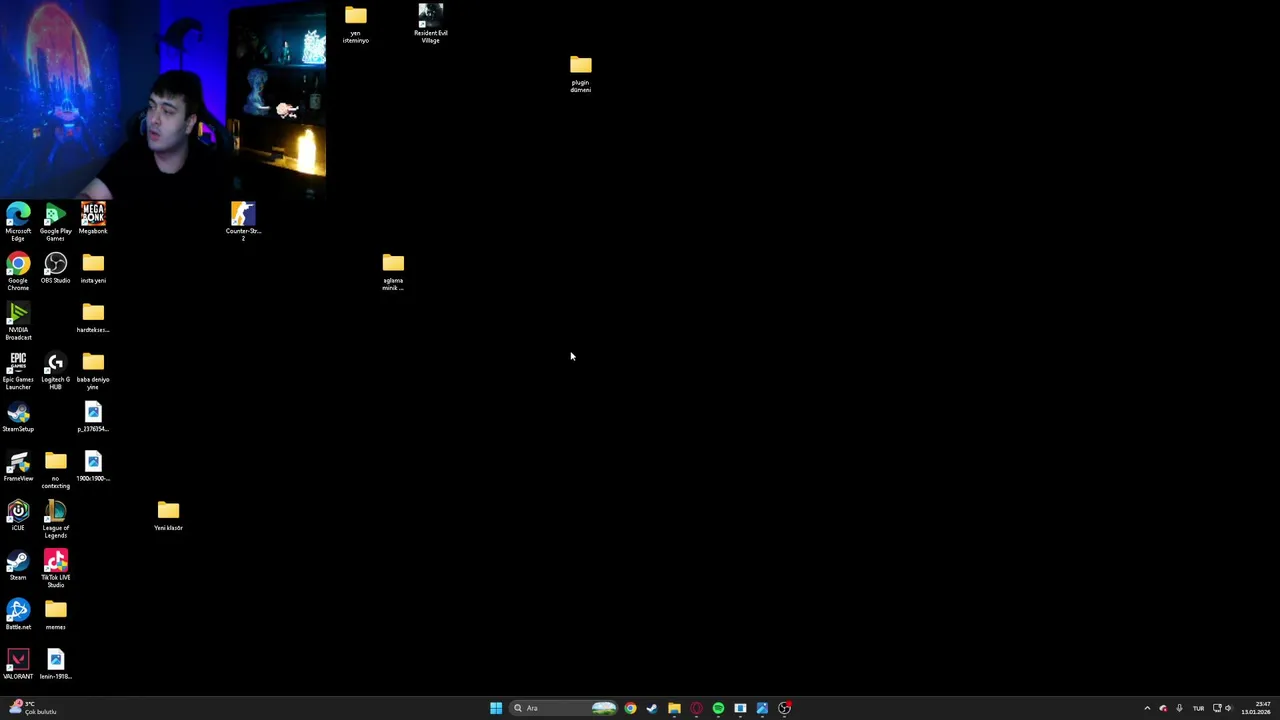Open OBS Studio from the taskbar
1280x720 pixels.
(784, 708)
